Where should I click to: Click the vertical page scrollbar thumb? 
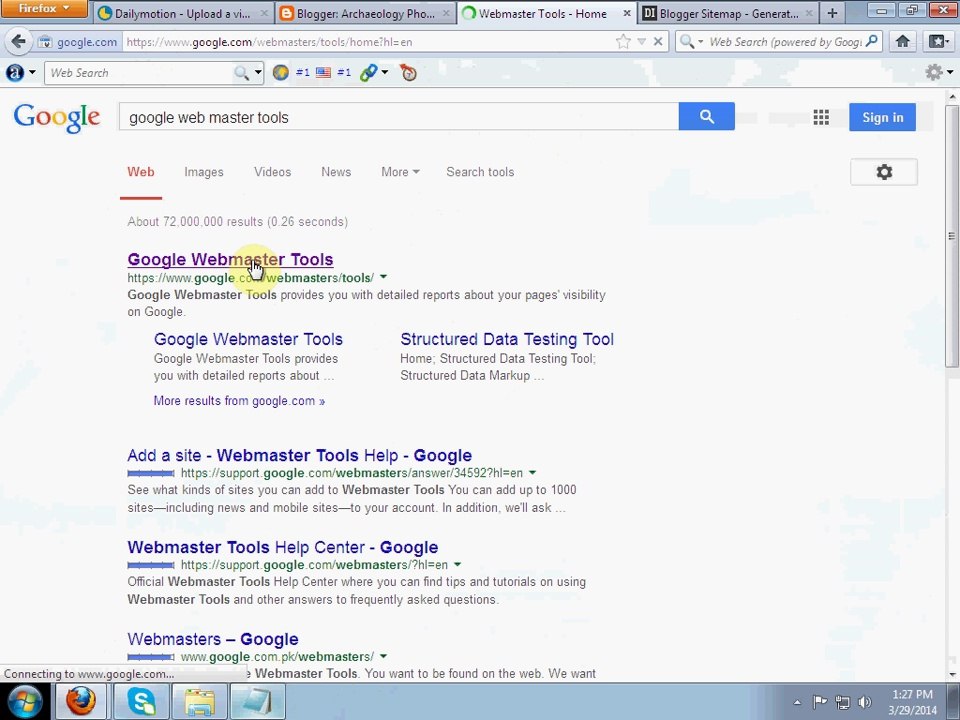coord(952,236)
